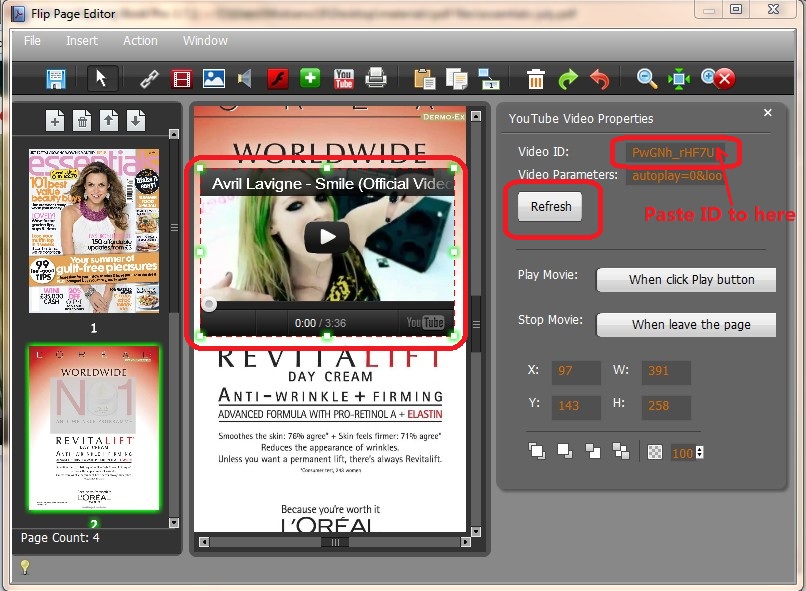Click the W width field
Image resolution: width=806 pixels, height=591 pixels.
pyautogui.click(x=666, y=372)
